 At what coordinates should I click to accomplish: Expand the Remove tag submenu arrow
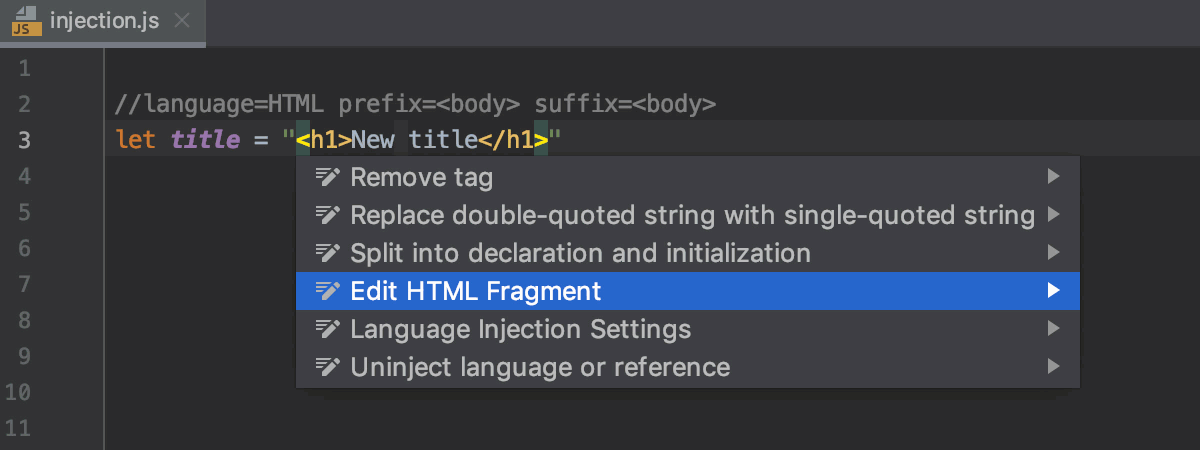[1052, 178]
